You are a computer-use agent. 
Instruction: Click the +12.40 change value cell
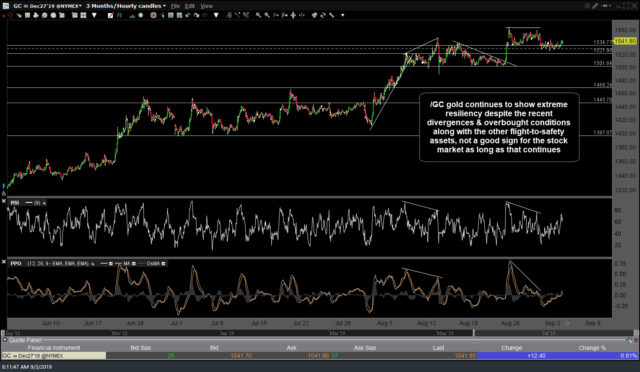click(536, 356)
